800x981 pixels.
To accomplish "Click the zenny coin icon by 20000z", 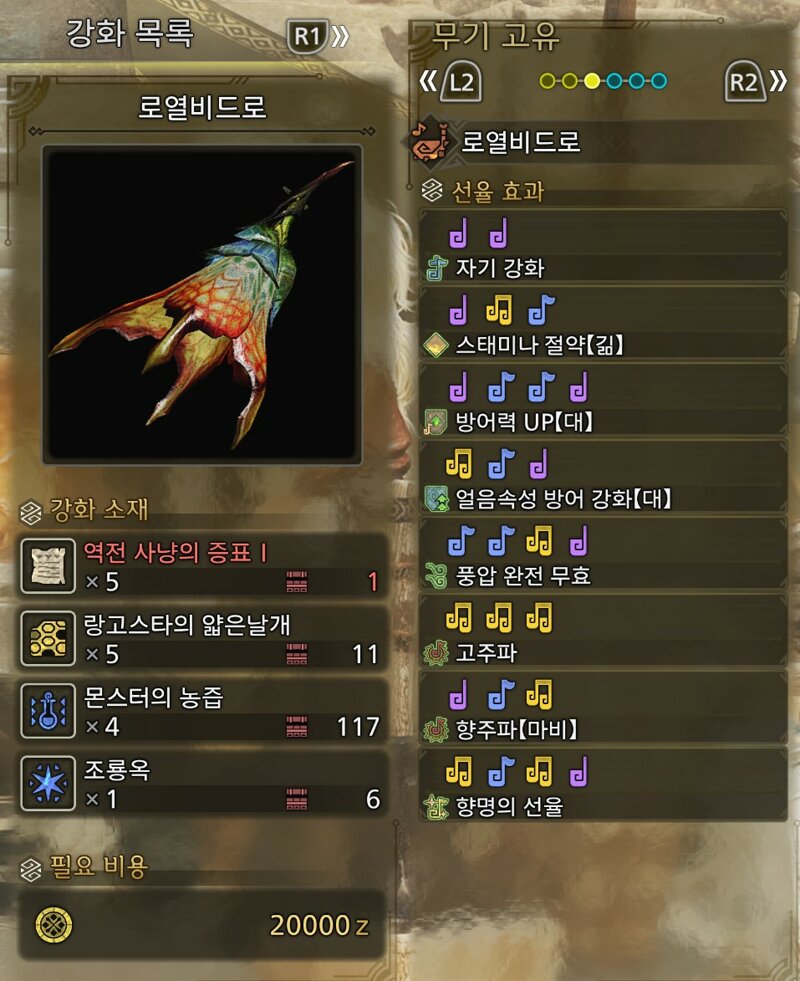I will click(x=54, y=925).
